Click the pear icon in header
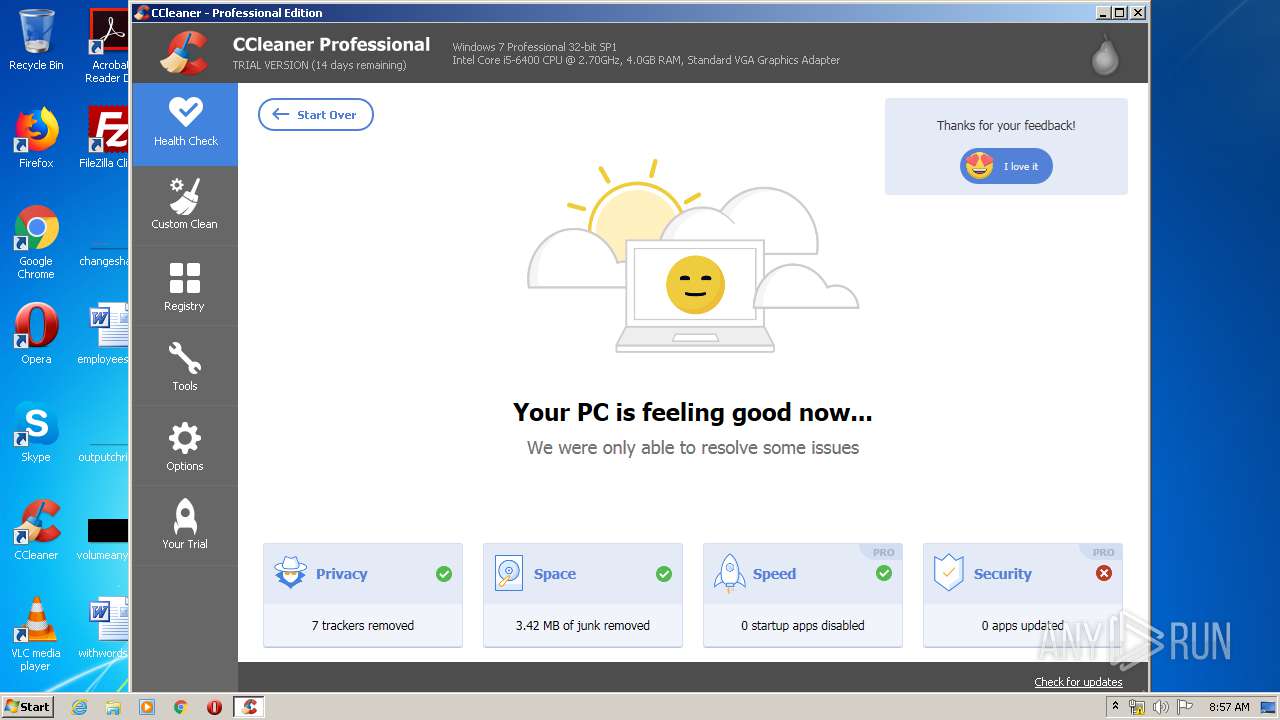 (x=1105, y=55)
